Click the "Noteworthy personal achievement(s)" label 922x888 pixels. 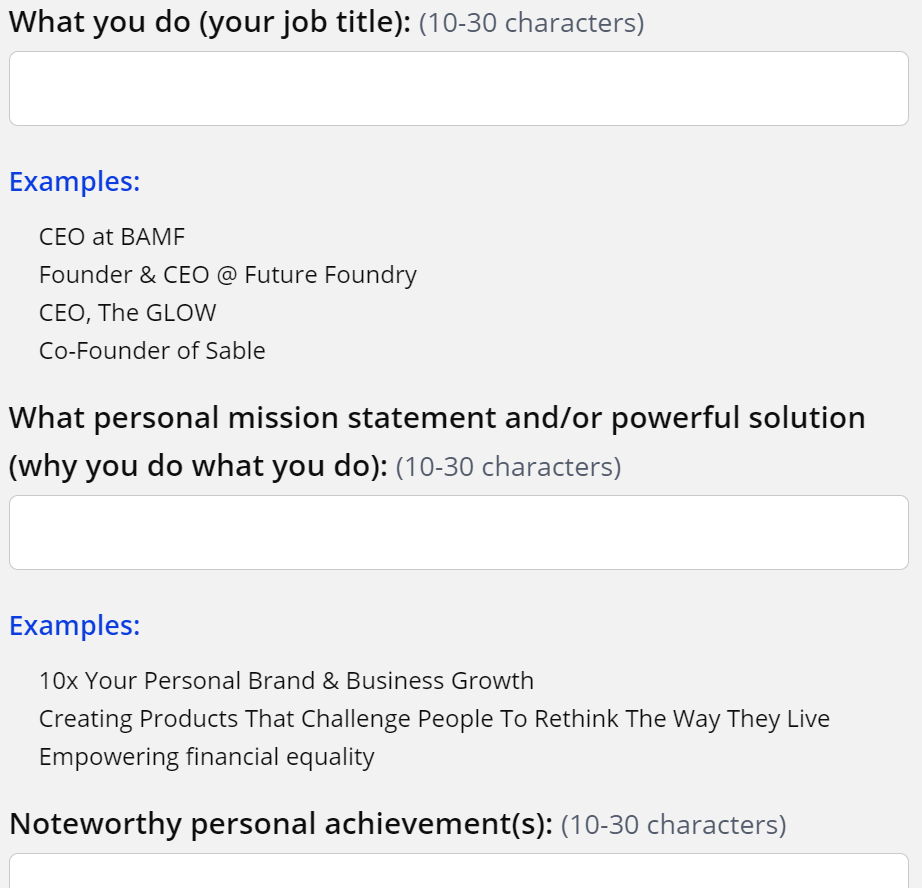click(280, 824)
